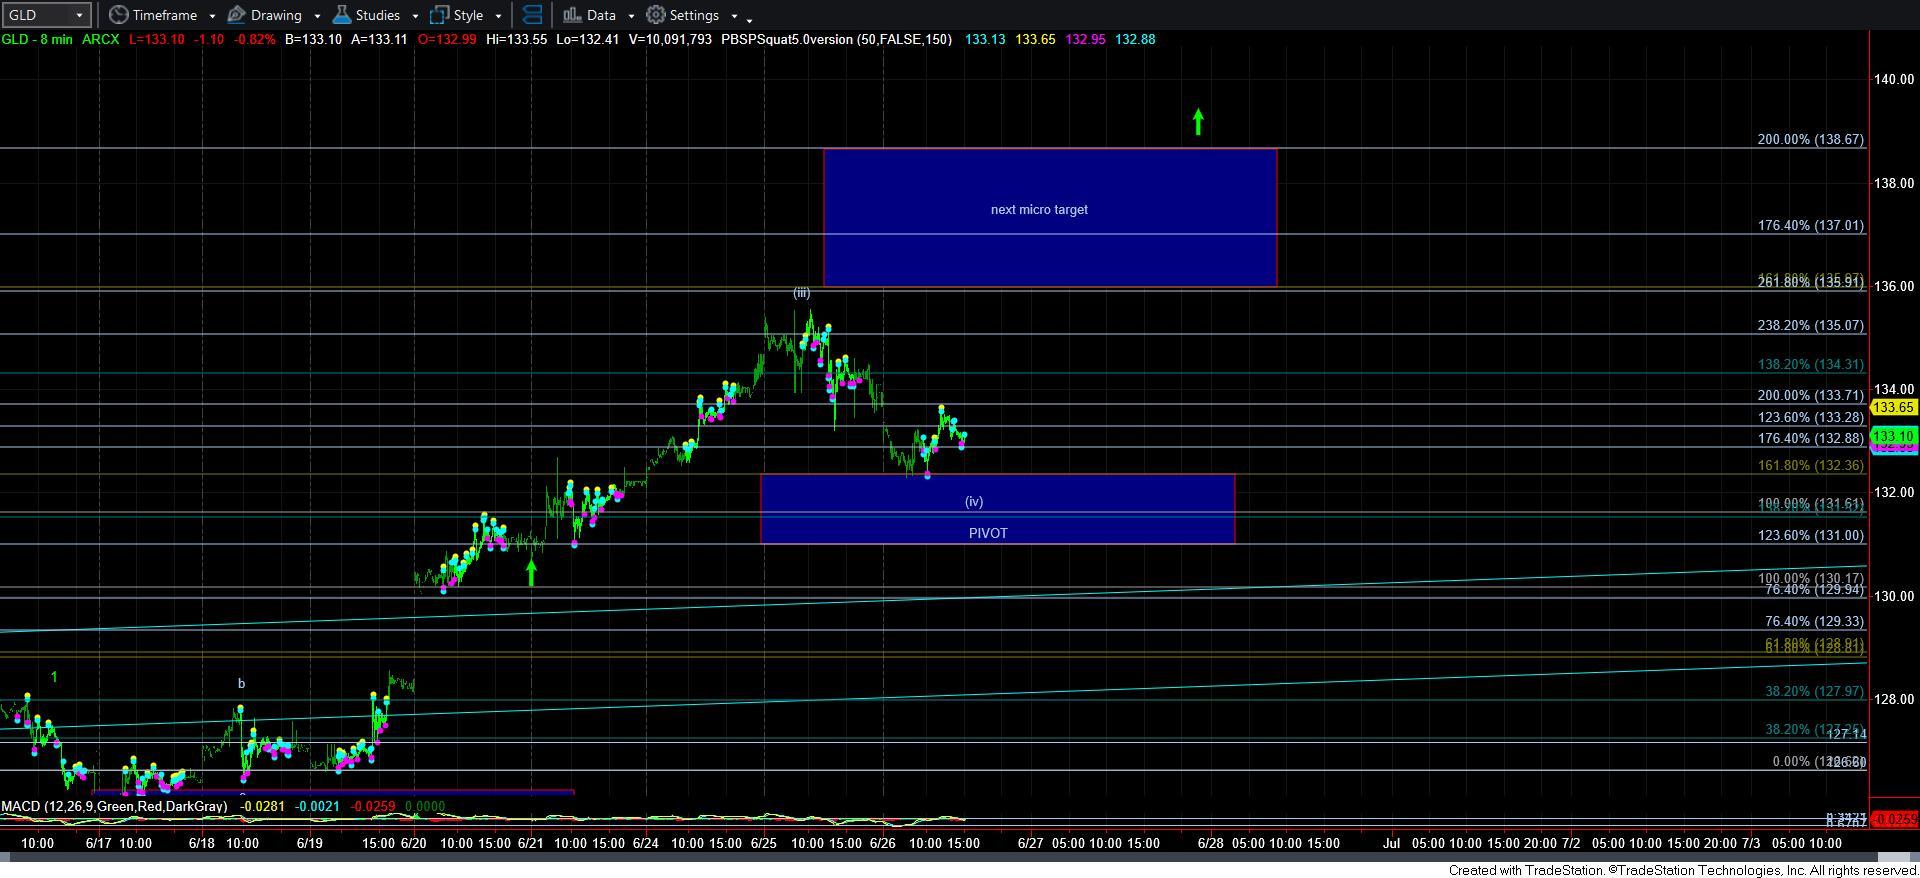This screenshot has width=1920, height=878.
Task: Open the Data menu label
Action: (601, 15)
